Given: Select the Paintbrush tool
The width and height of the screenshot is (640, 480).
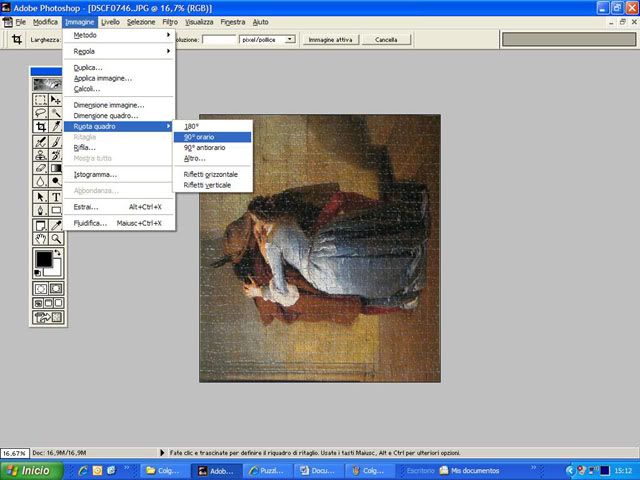Looking at the screenshot, I should [56, 142].
